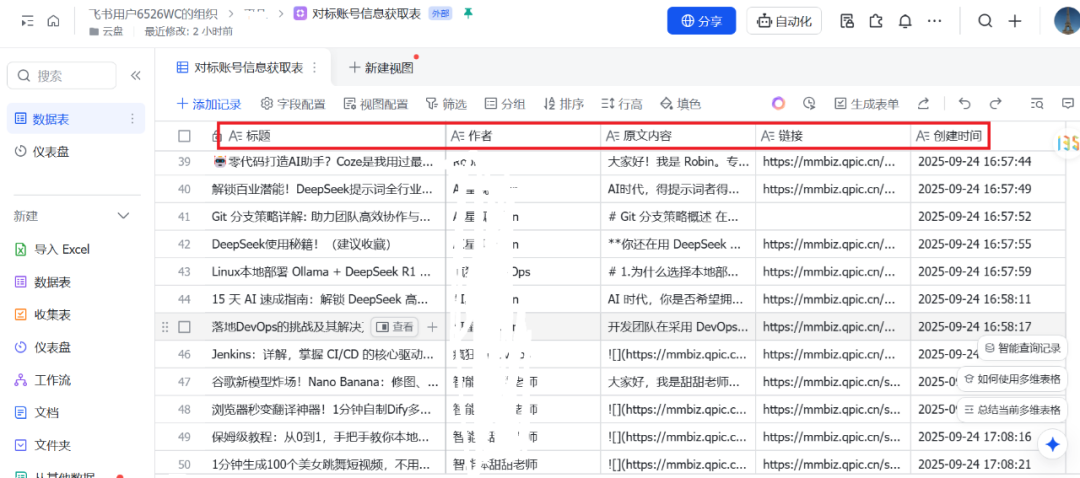1080x478 pixels.
Task: Collapse sidebar with double-chevron icon
Action: point(136,76)
